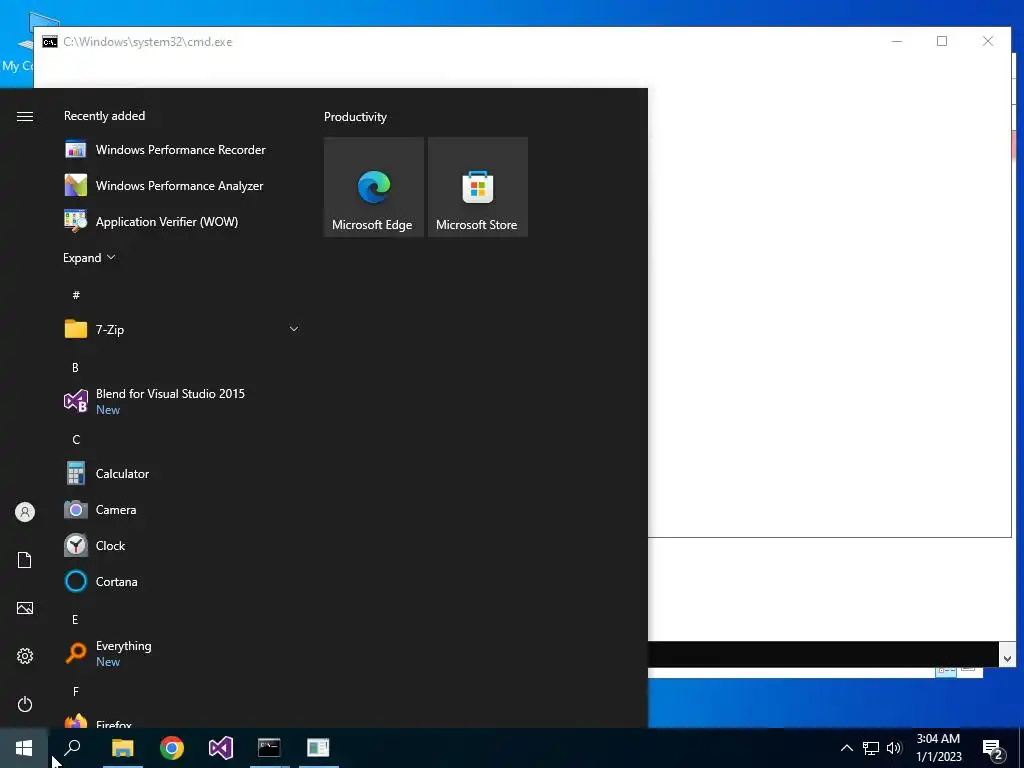Minimize the cmd.exe window
This screenshot has height=768, width=1024.
pos(897,41)
